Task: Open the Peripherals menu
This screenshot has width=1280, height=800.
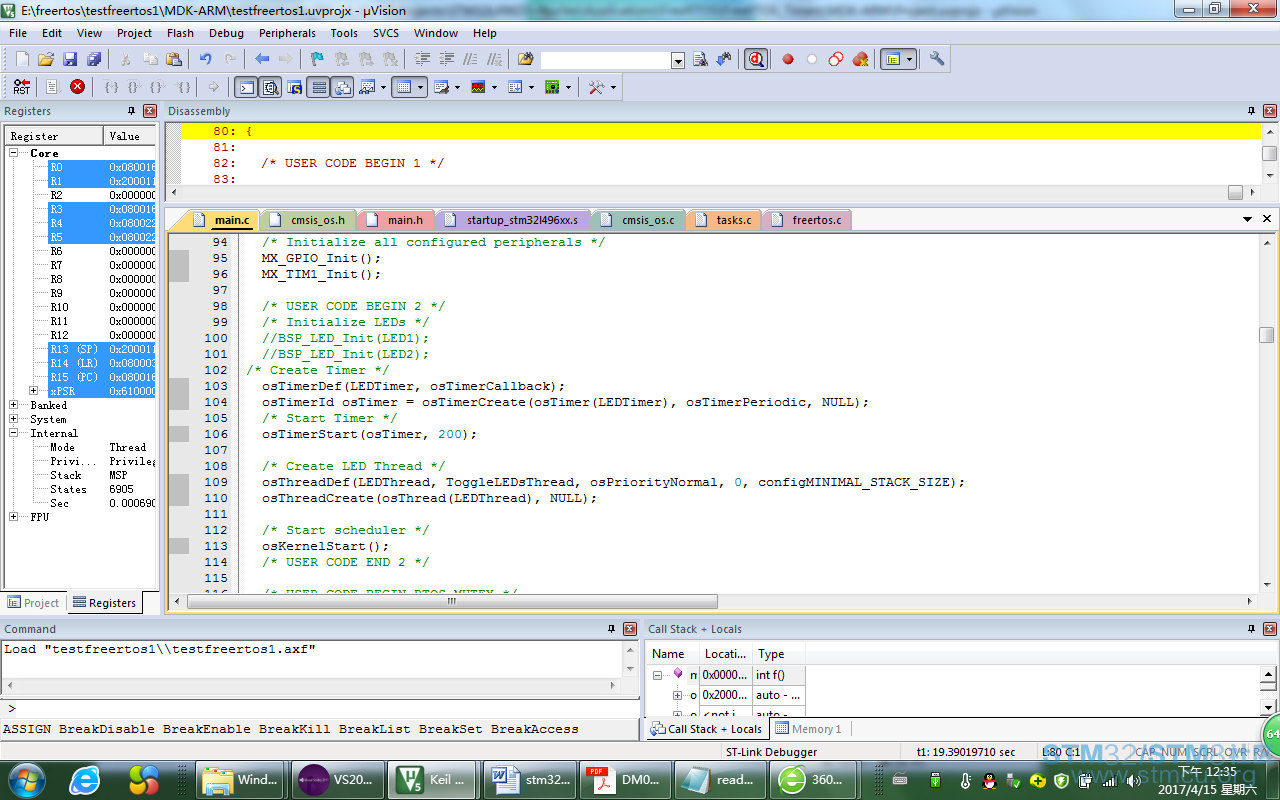Action: tap(287, 33)
